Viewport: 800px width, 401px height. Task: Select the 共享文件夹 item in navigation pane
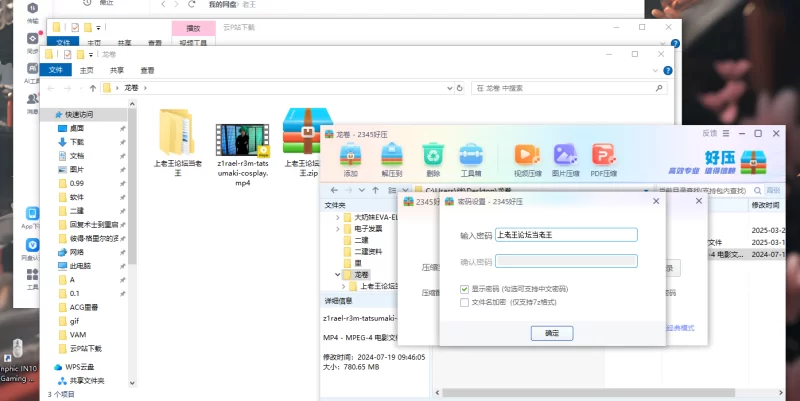pyautogui.click(x=81, y=381)
